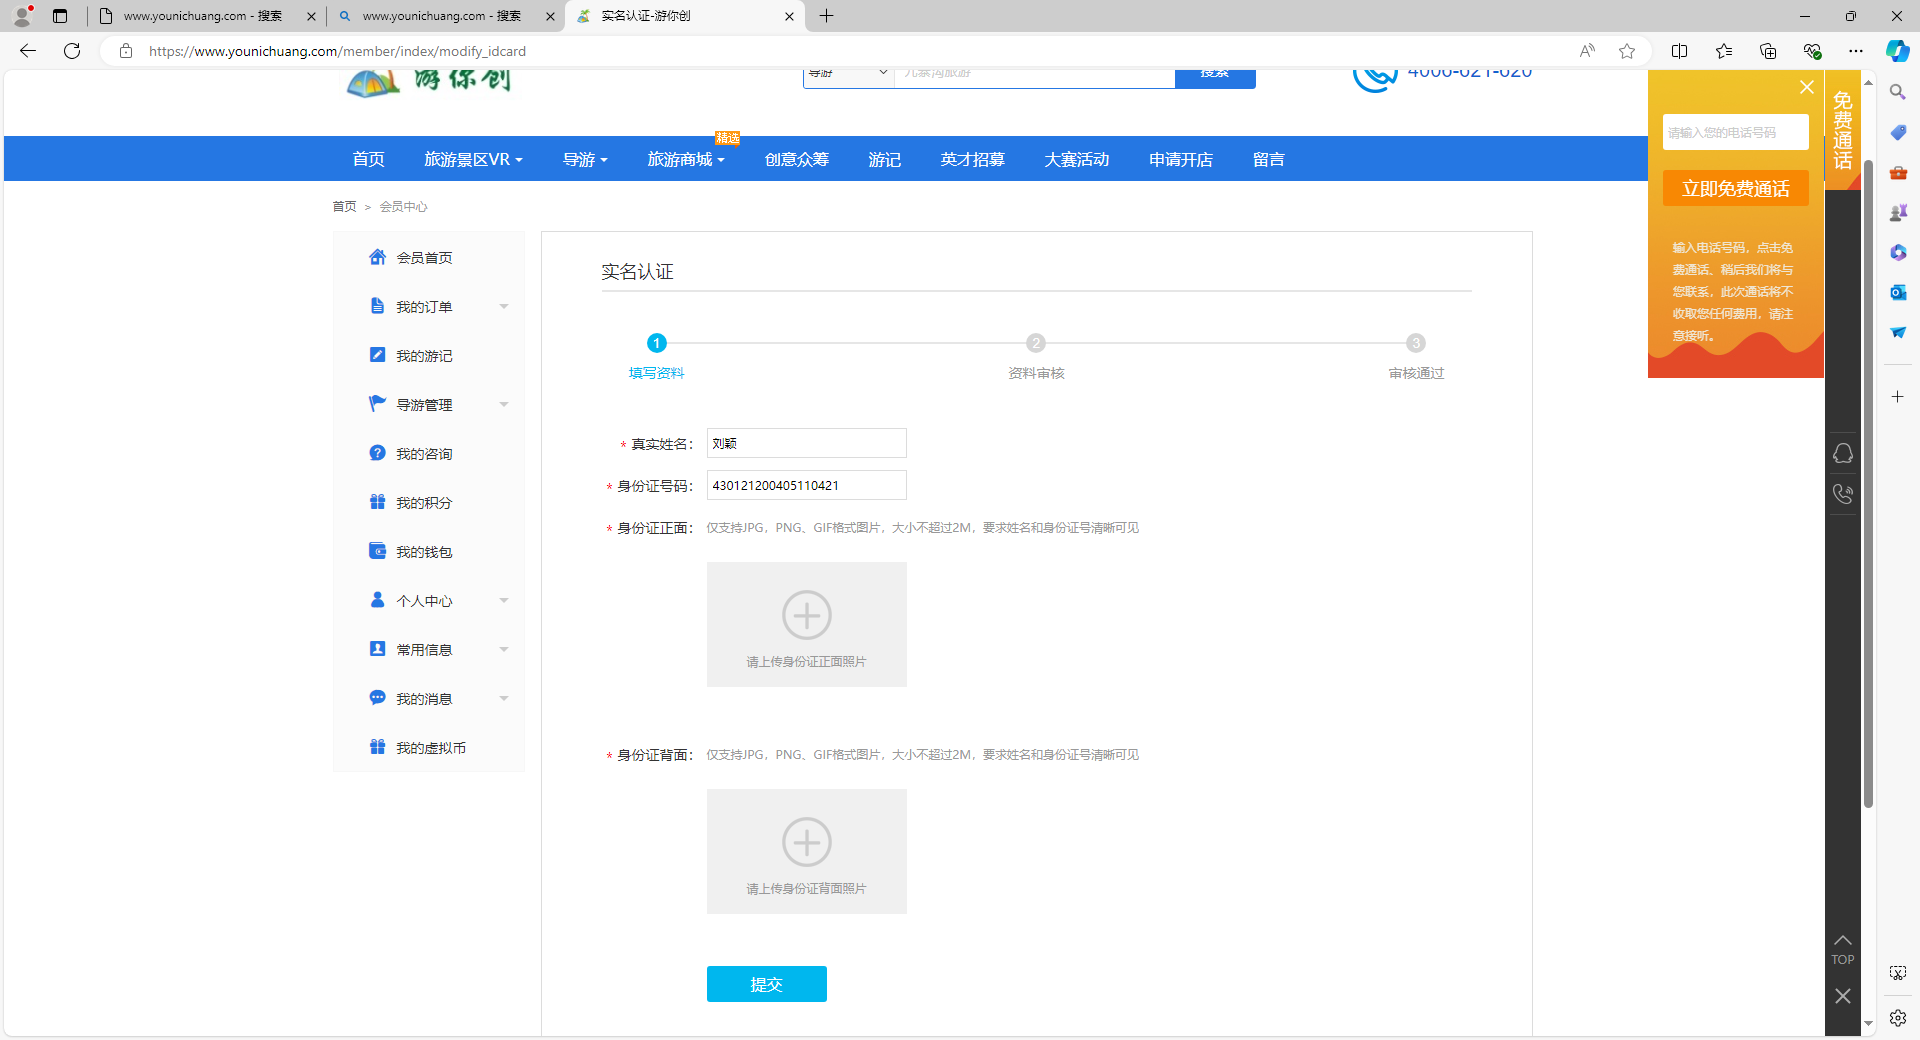Click the 立即免费通话 button
Image resolution: width=1920 pixels, height=1040 pixels.
1735,189
